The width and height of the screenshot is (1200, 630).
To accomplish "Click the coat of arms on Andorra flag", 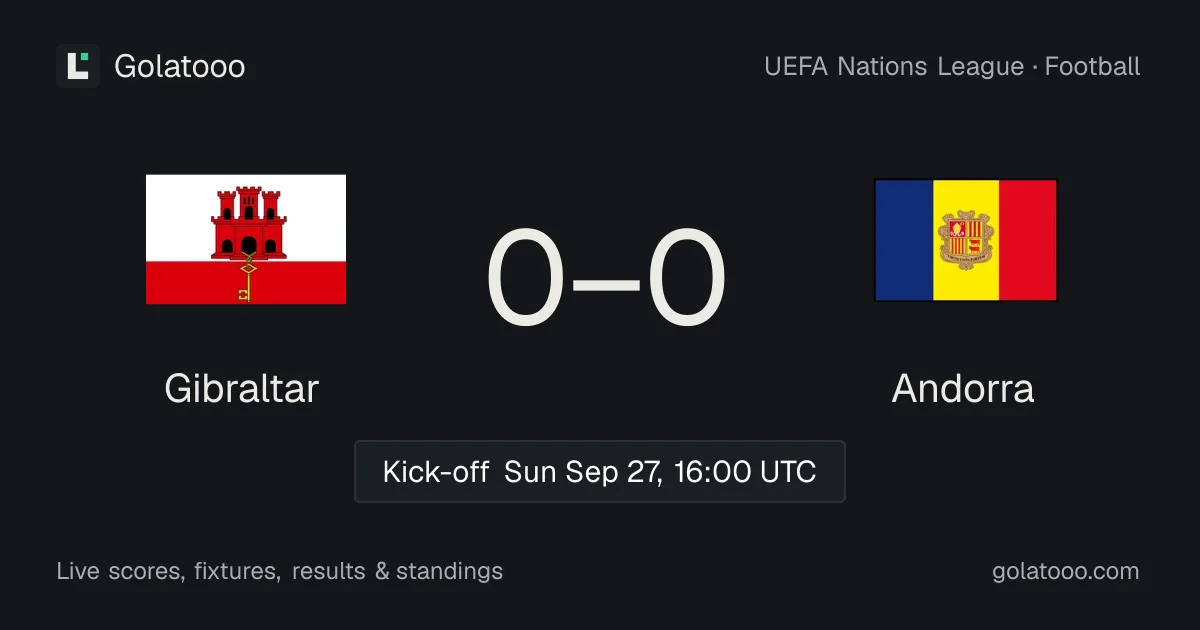I will [966, 240].
